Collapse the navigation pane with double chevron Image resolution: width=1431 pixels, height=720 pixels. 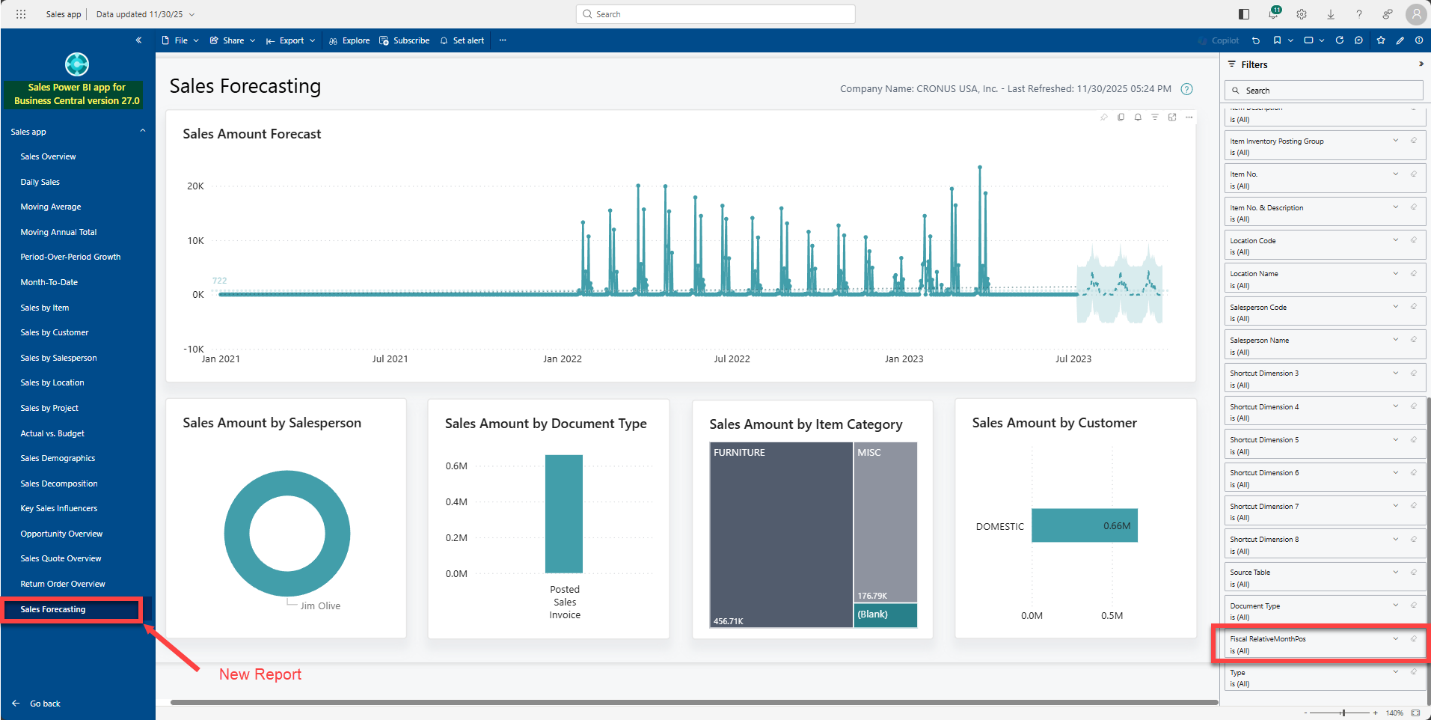(x=139, y=40)
